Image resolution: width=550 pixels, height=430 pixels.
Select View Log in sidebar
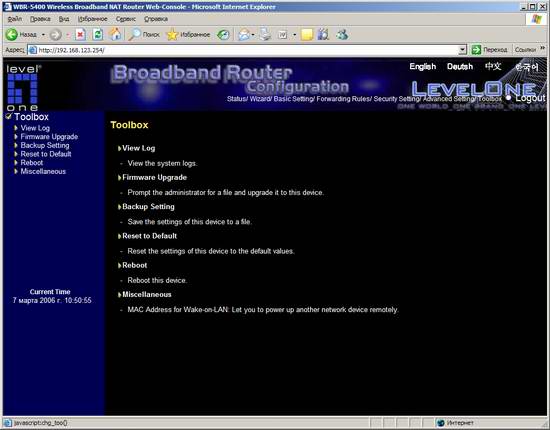tap(35, 128)
